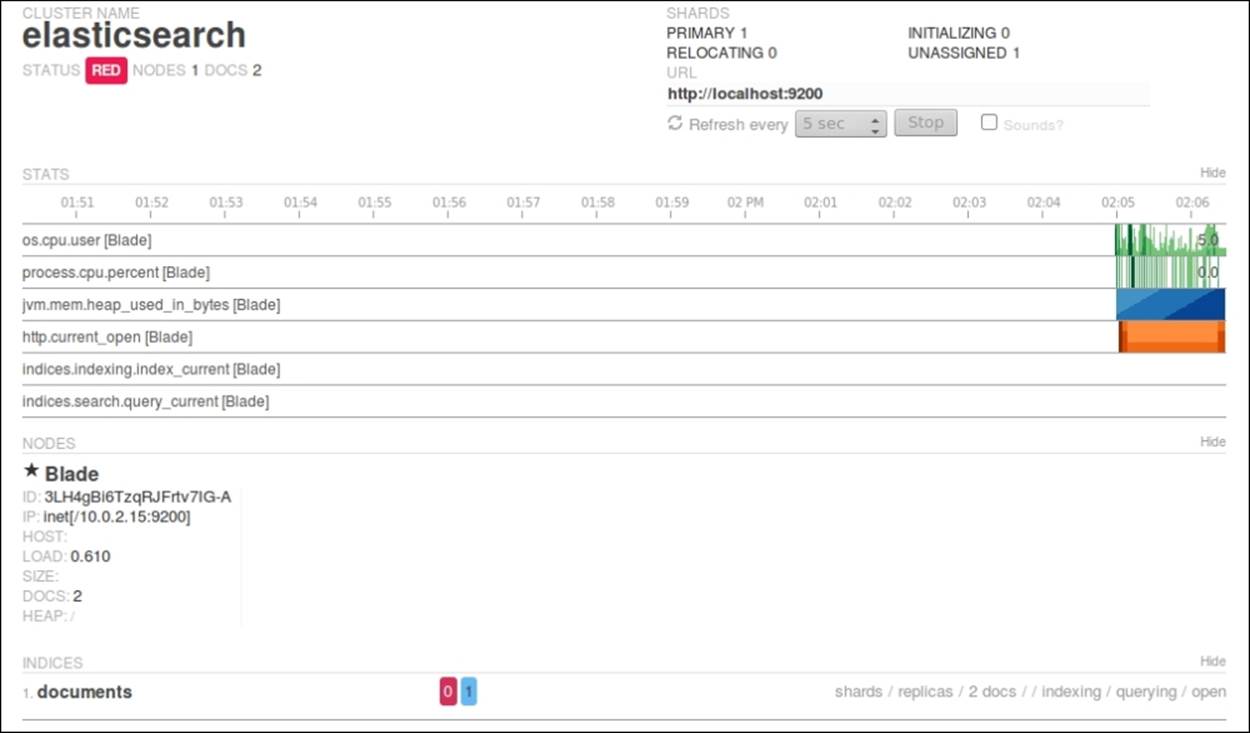Click the shards label in documents row
Screen dimensions: 1250x733
click(x=859, y=692)
